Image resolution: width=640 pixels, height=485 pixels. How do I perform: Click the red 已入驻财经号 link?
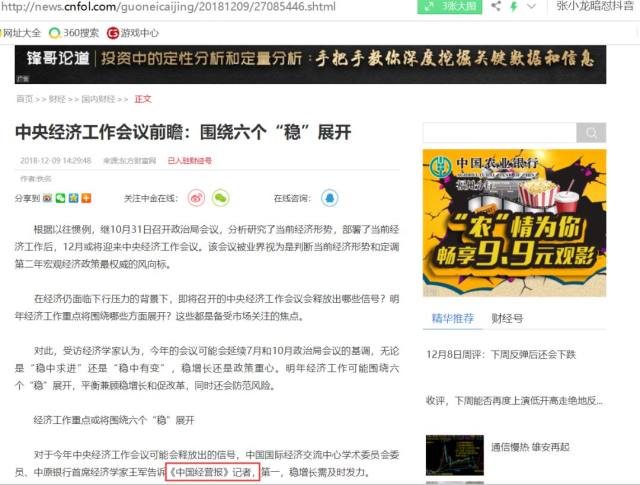click(x=189, y=160)
